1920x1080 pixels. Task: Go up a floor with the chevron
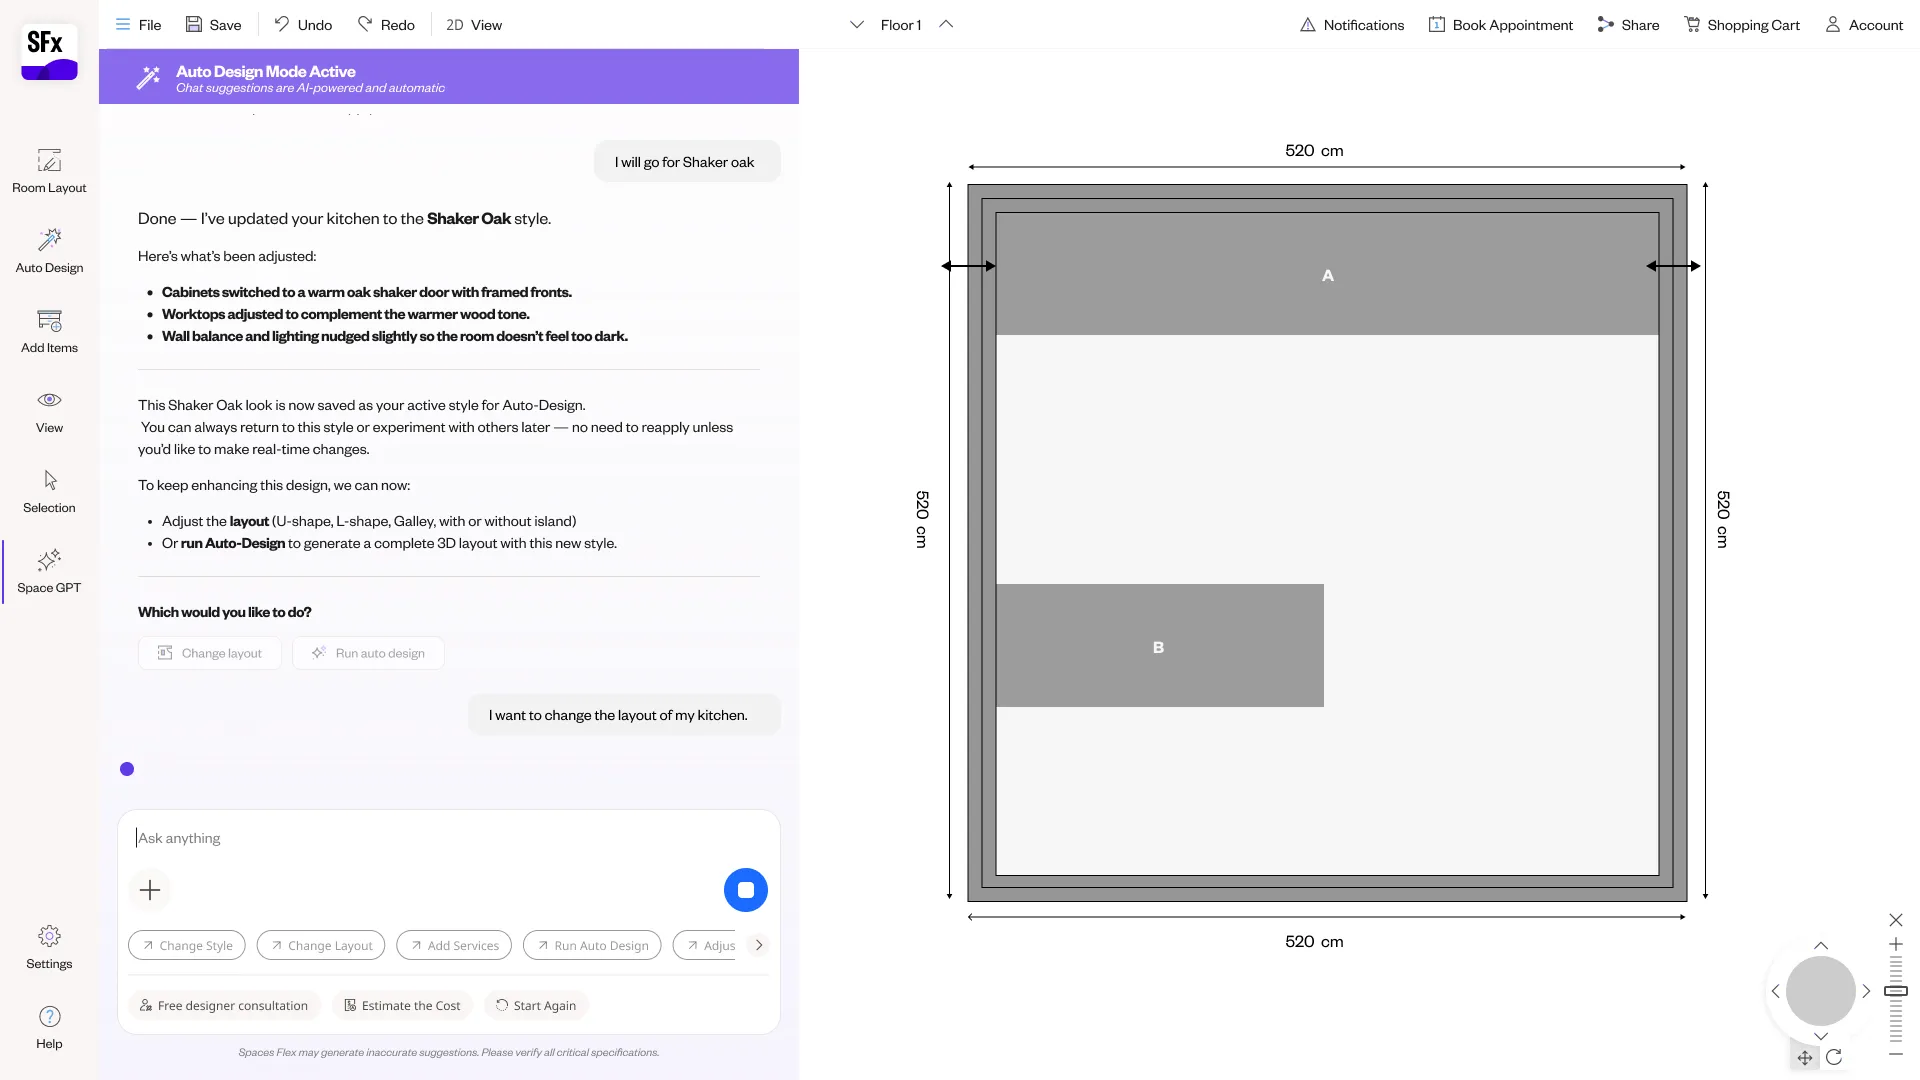tap(946, 25)
